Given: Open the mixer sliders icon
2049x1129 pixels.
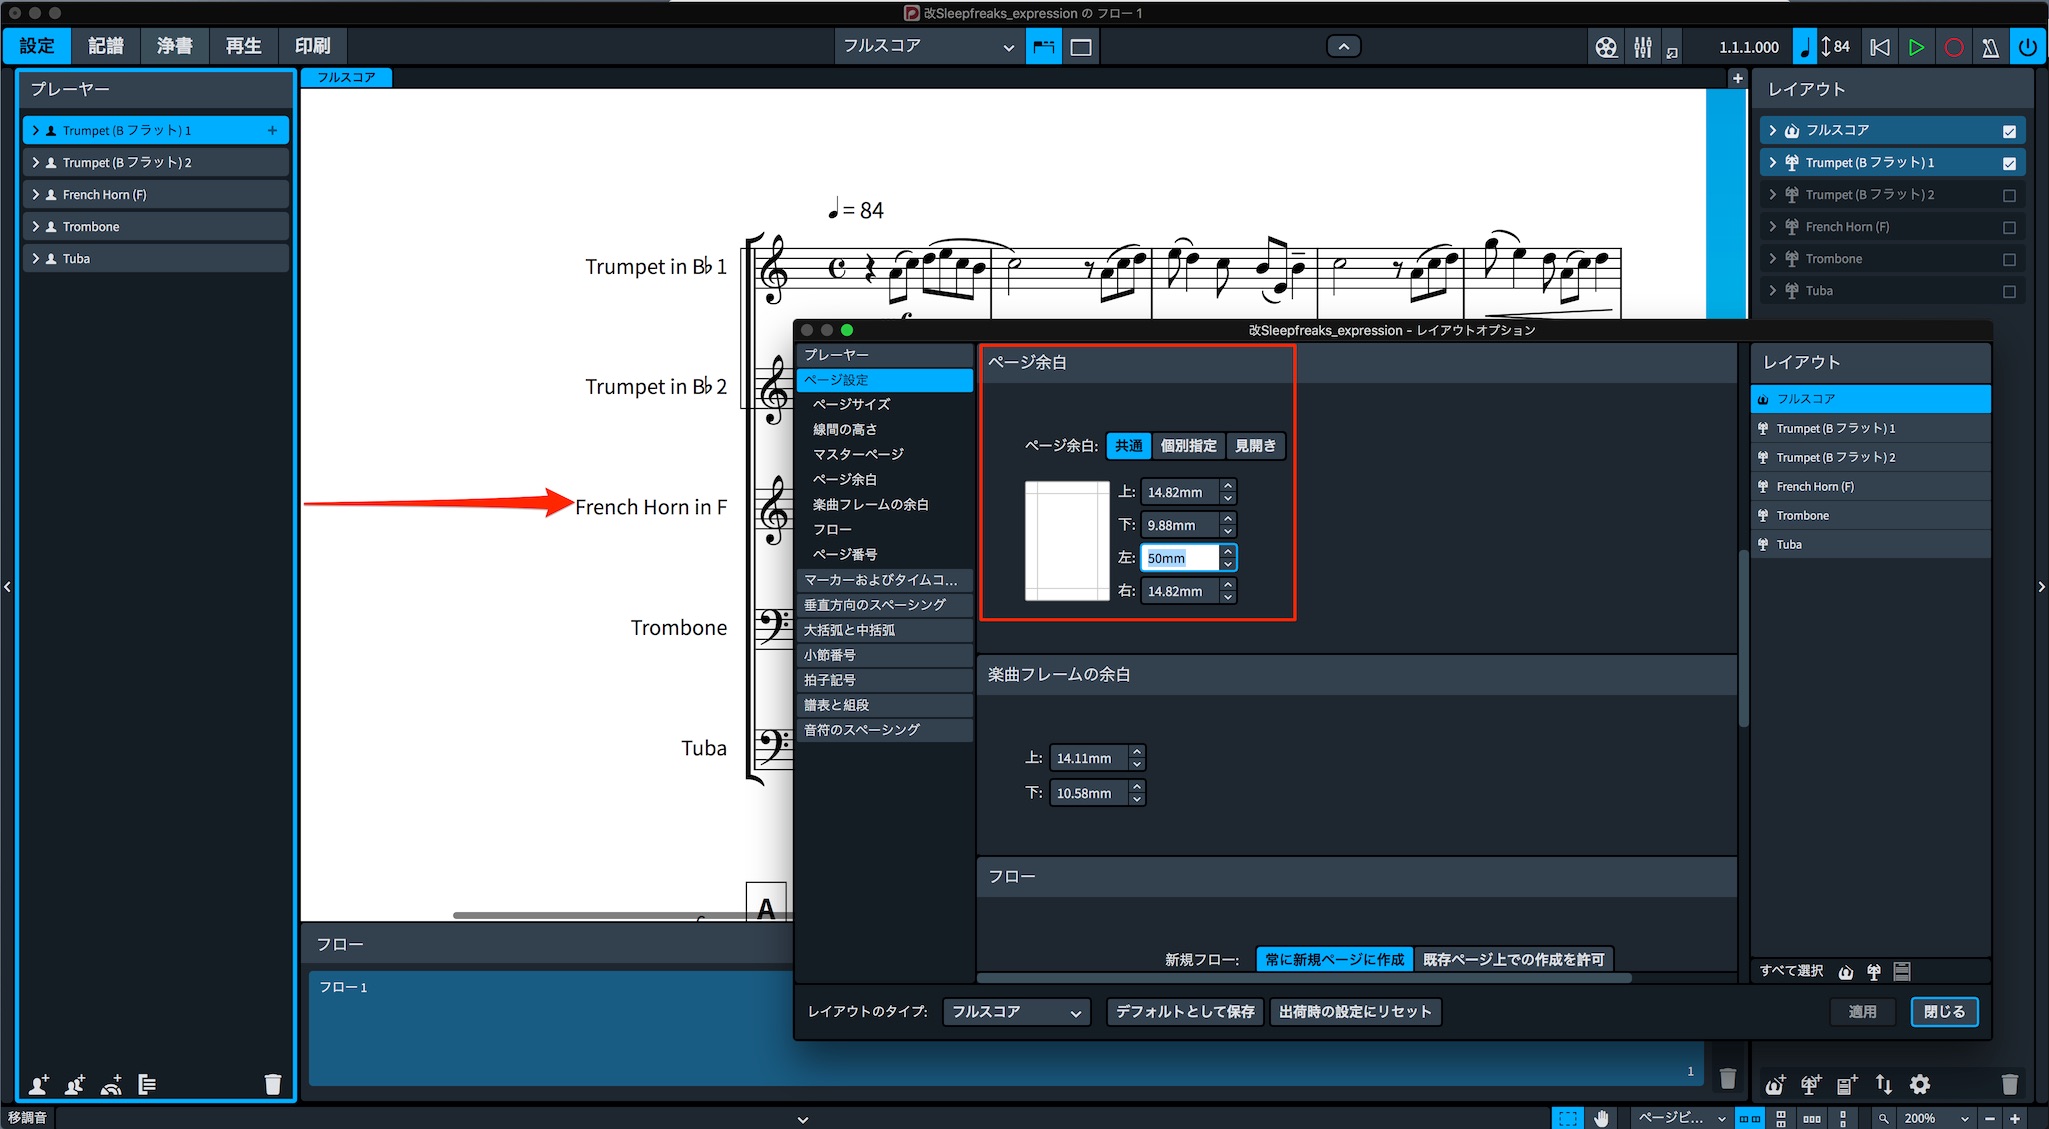Looking at the screenshot, I should tap(1643, 47).
